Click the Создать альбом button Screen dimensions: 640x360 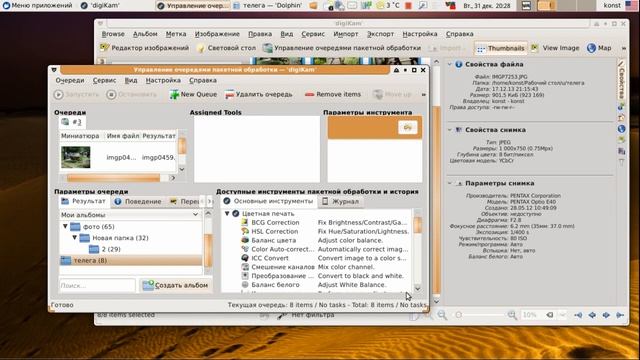click(x=176, y=285)
